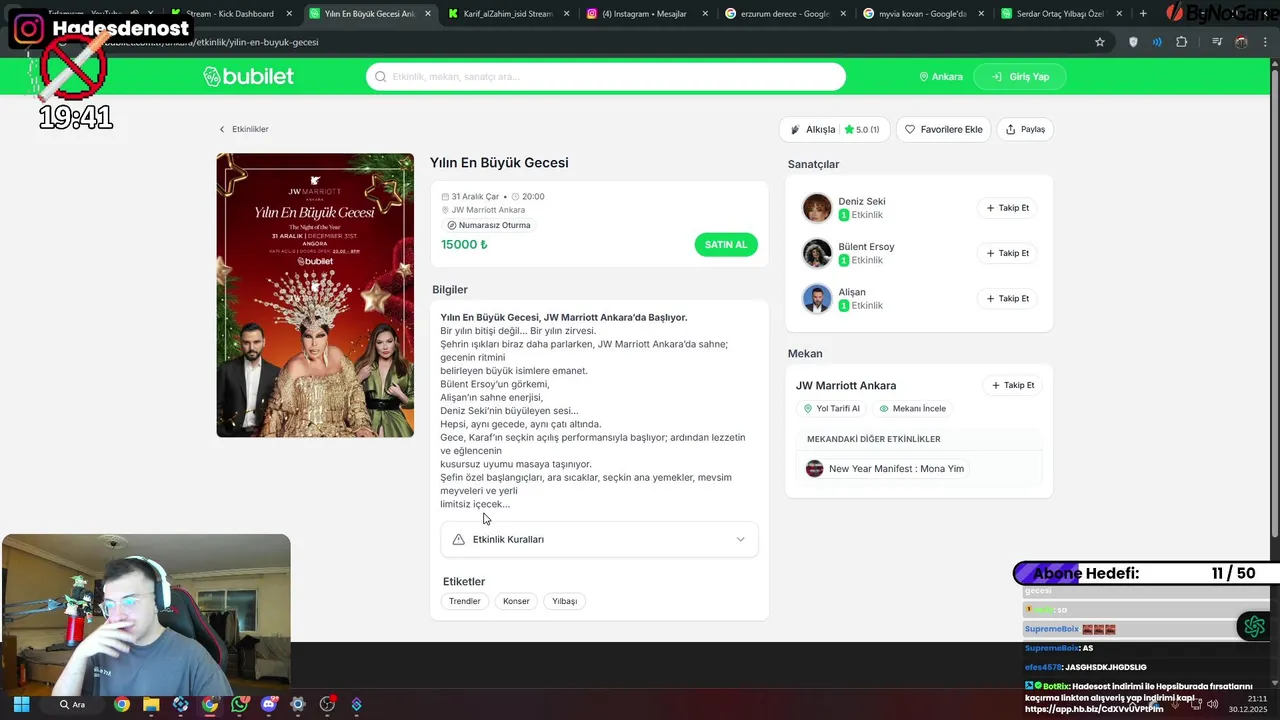Switch to the Stream - Kick Dashboard tab
The height and width of the screenshot is (720, 1280).
[228, 14]
